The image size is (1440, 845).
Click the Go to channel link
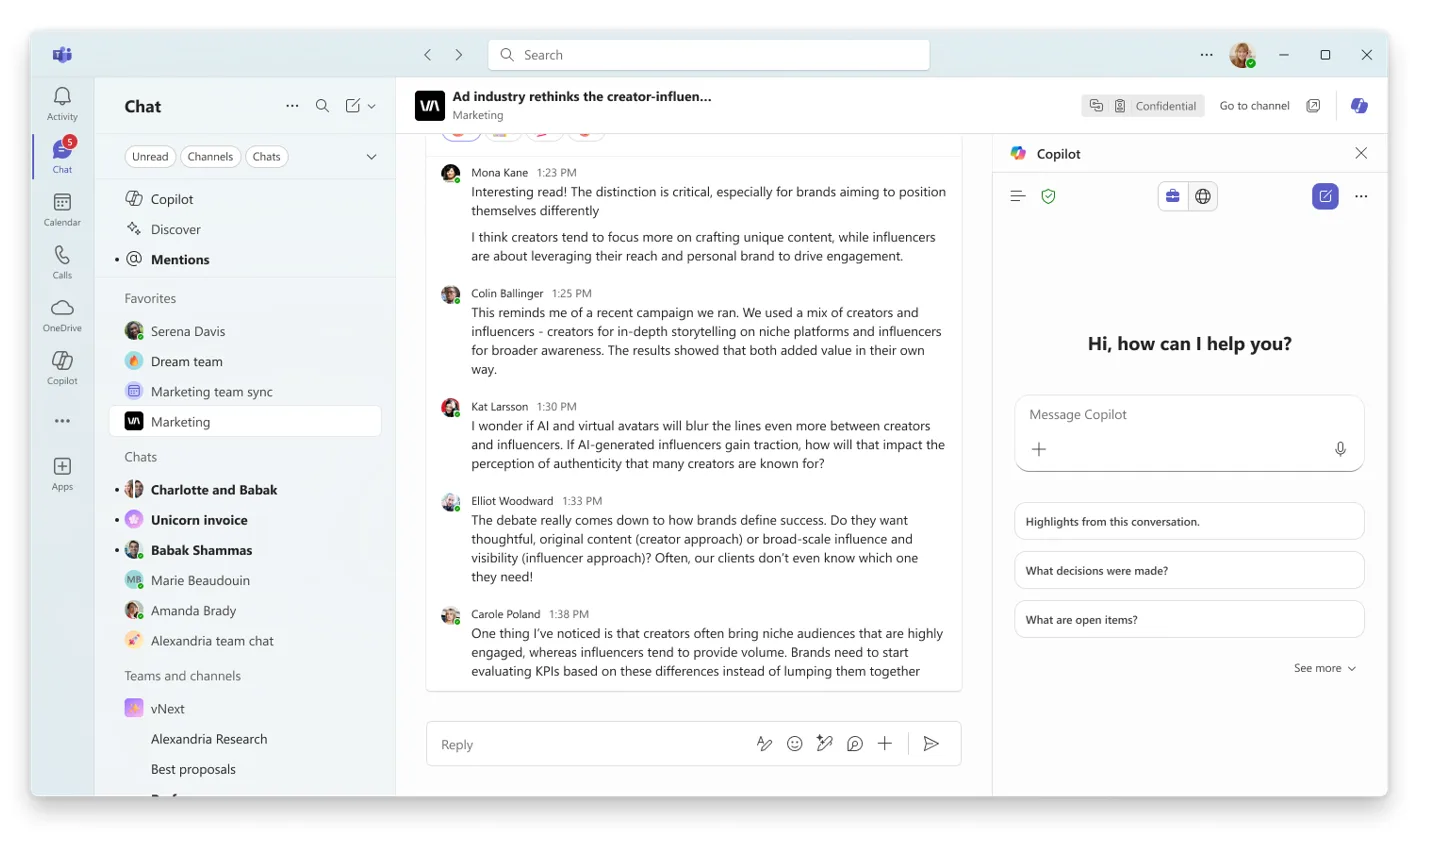coord(1254,105)
